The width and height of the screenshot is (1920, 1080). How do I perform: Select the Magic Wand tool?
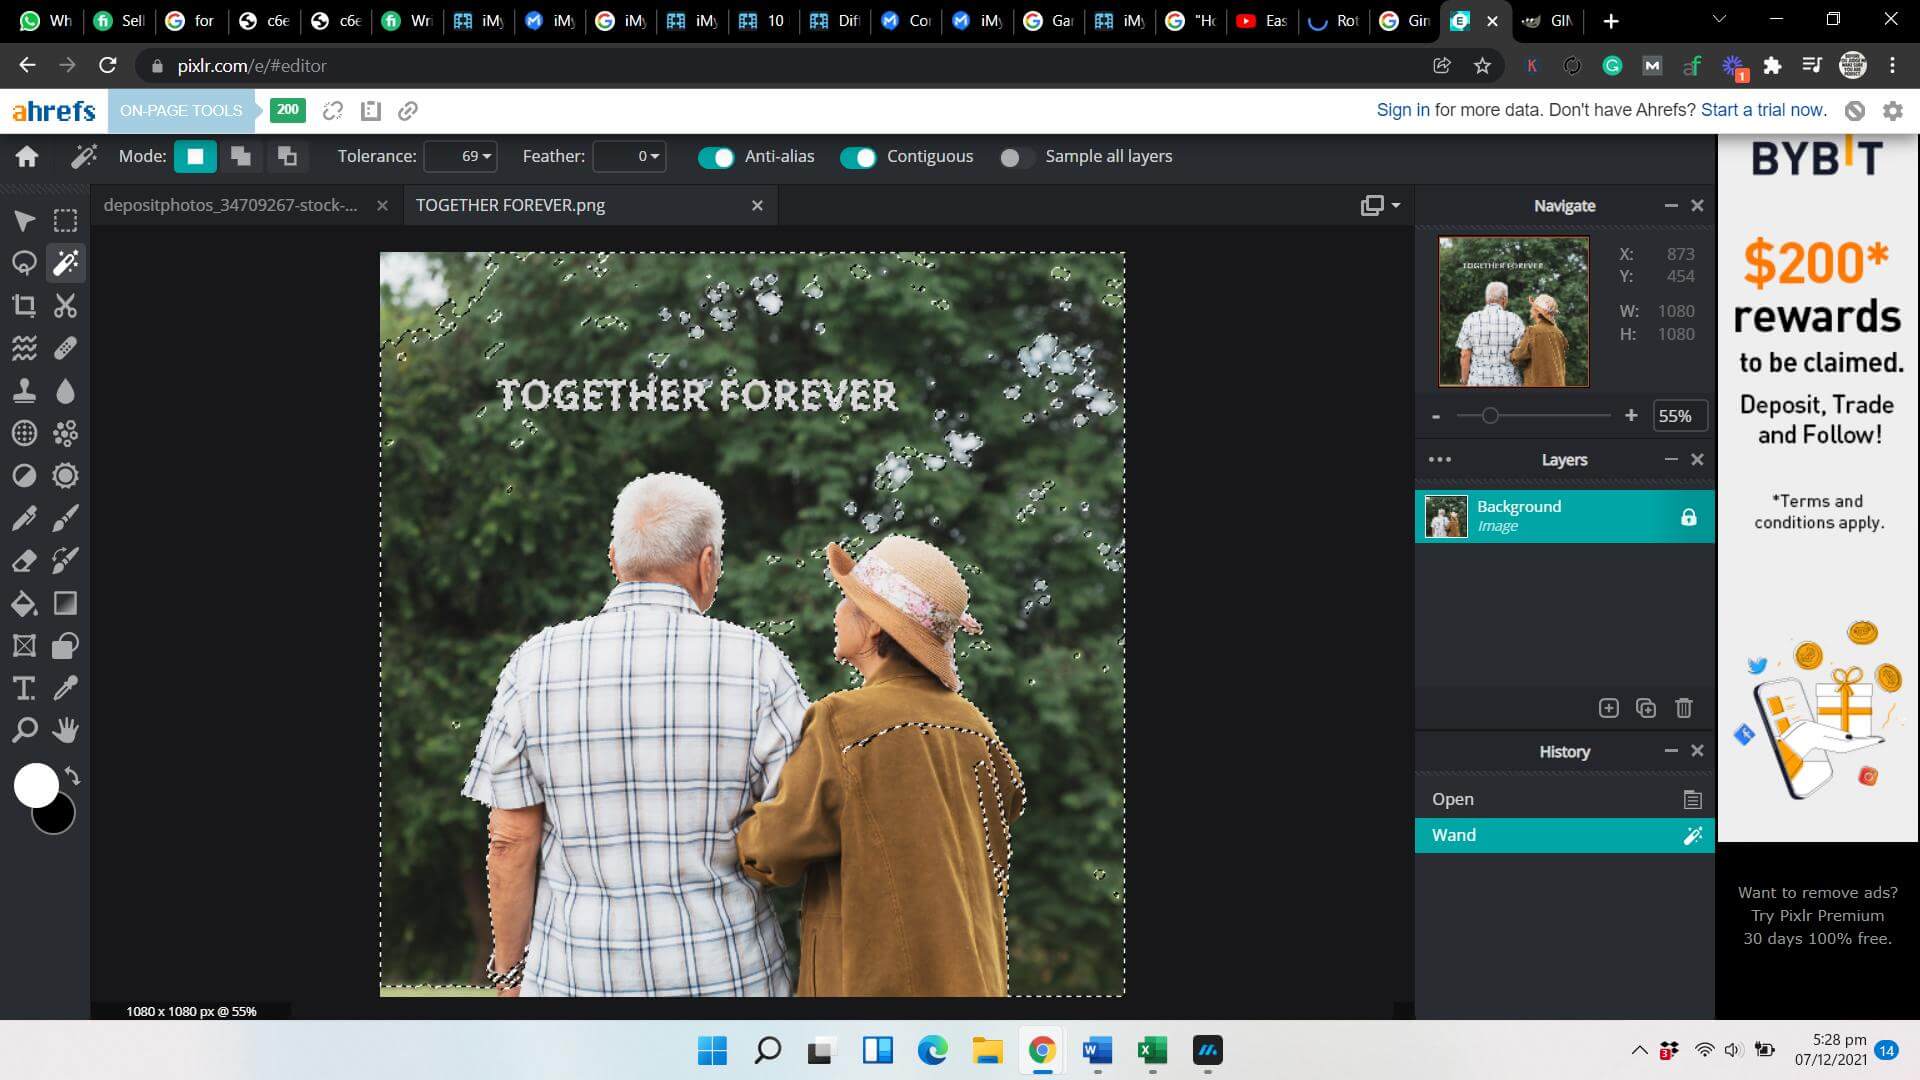[x=65, y=264]
